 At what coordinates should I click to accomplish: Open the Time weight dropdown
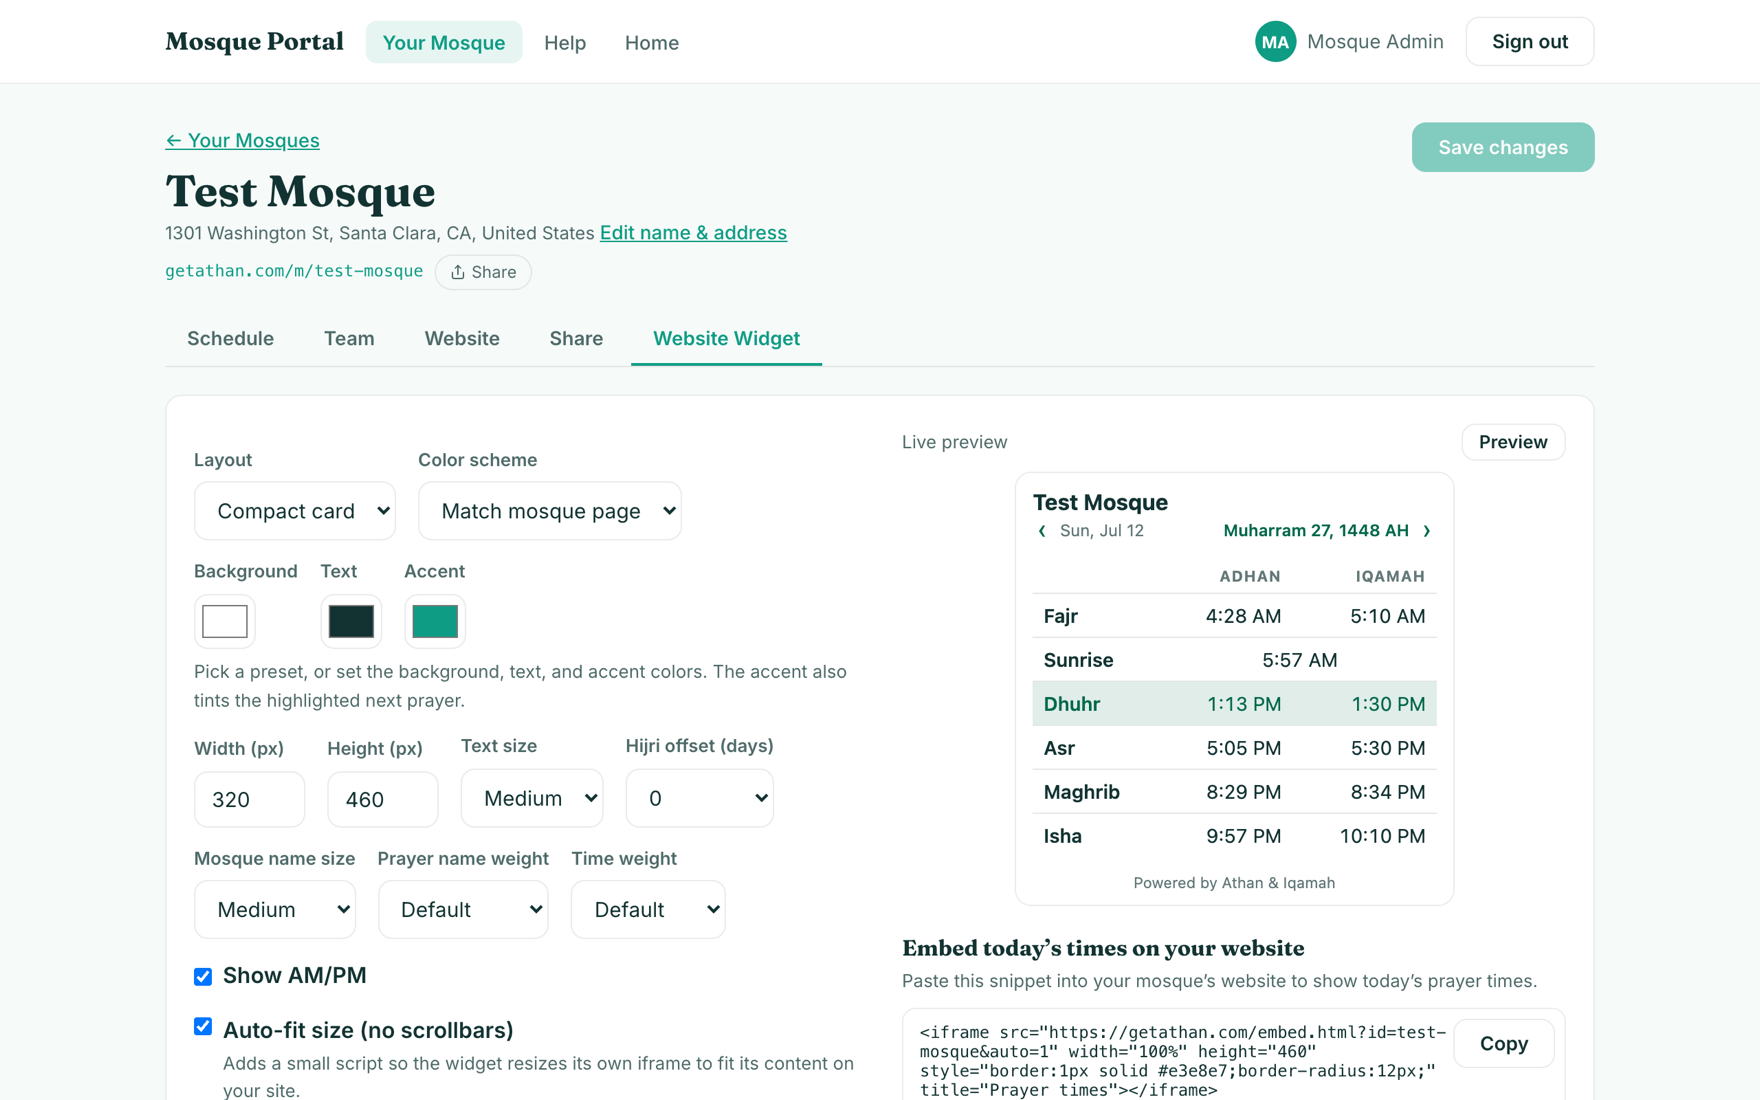[648, 909]
